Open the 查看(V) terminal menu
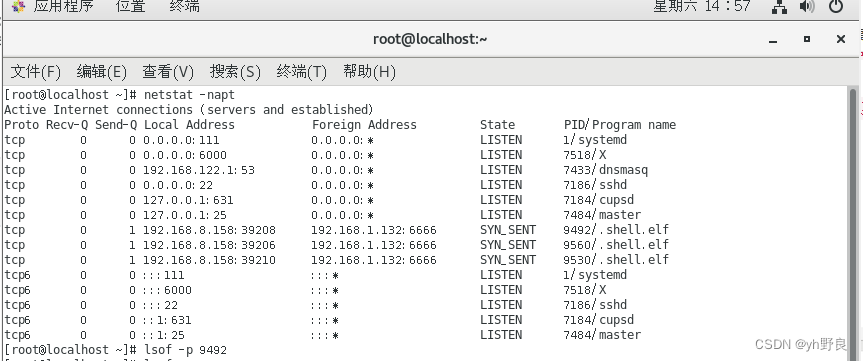 point(168,72)
